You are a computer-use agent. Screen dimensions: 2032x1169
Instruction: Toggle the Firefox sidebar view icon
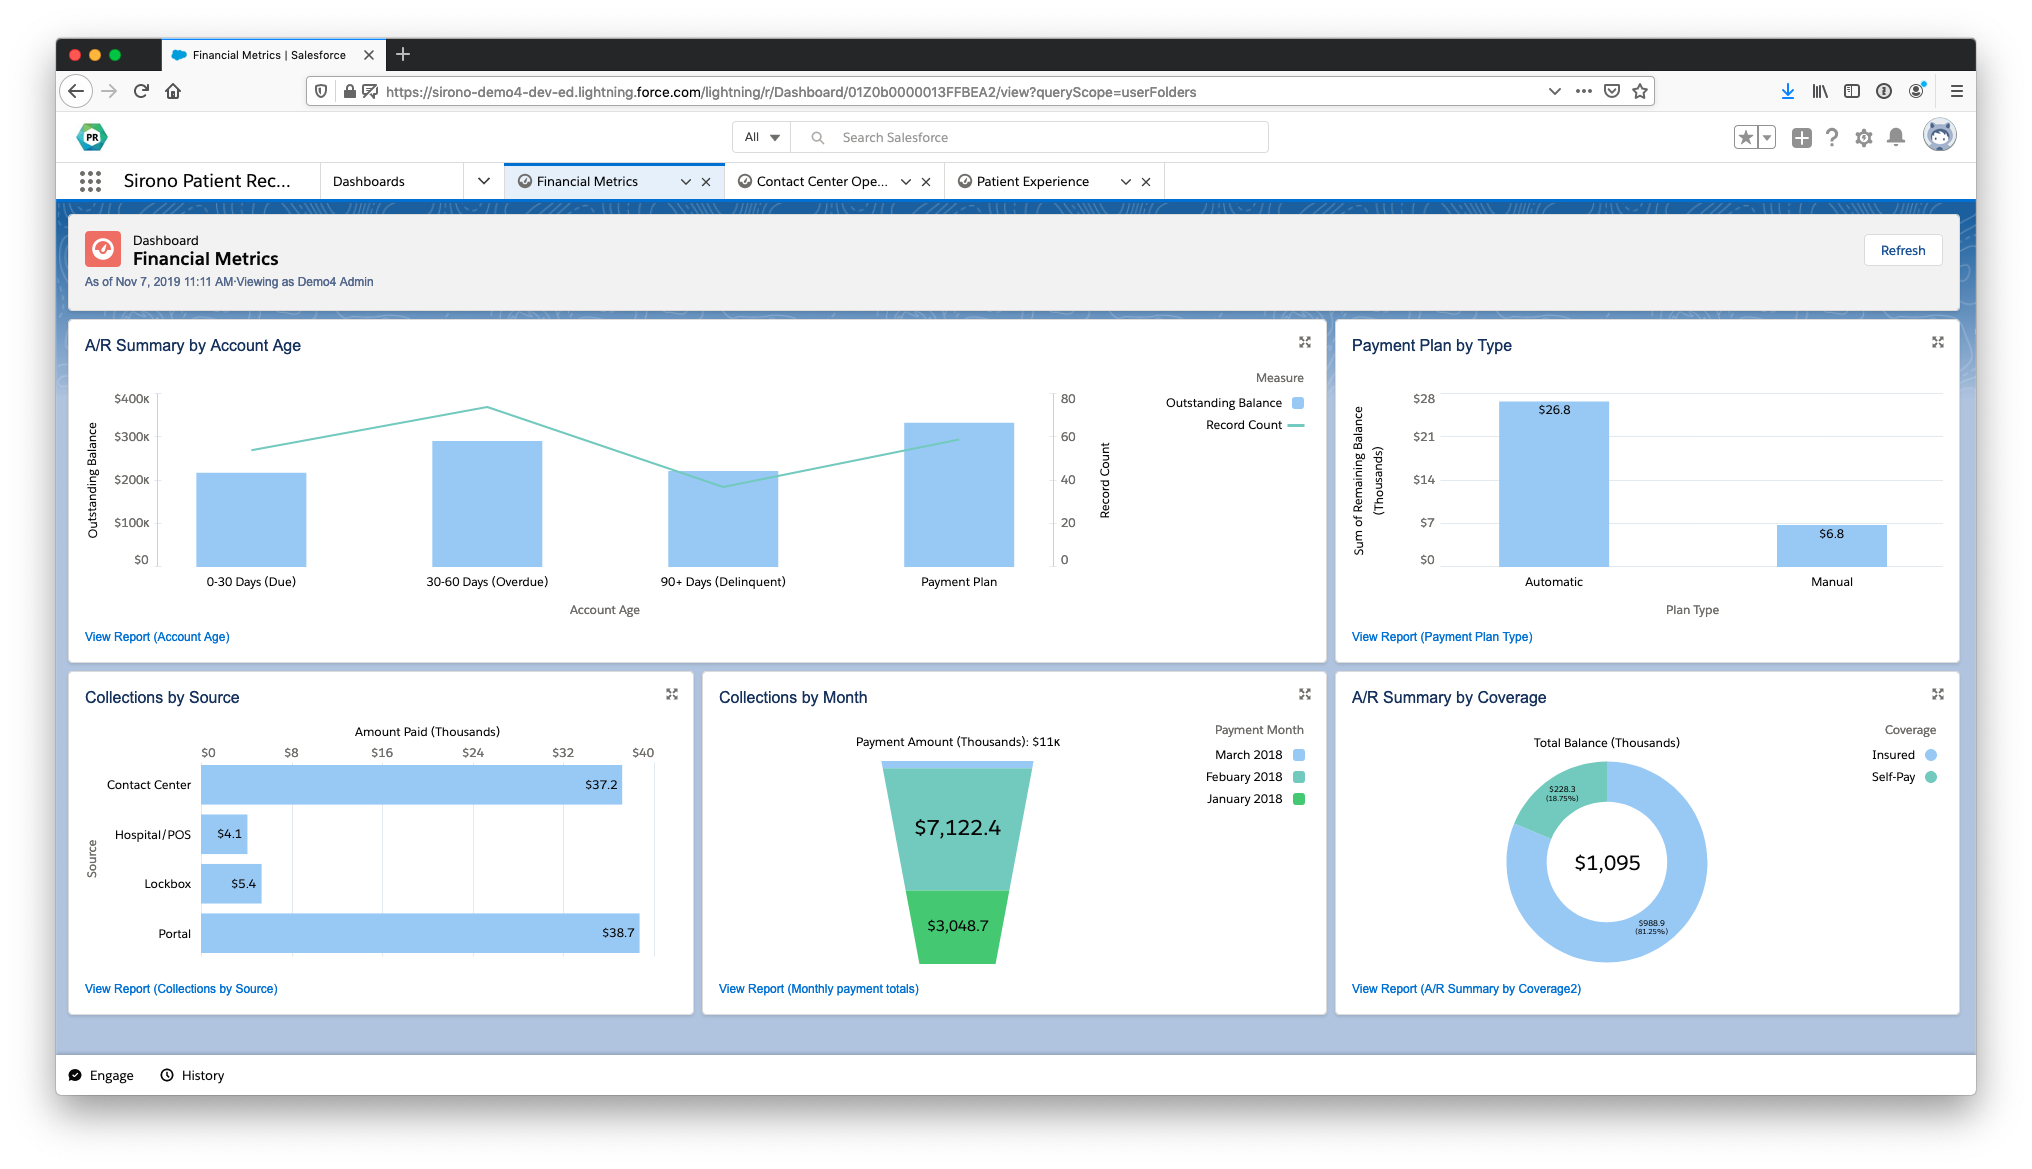tap(1852, 91)
